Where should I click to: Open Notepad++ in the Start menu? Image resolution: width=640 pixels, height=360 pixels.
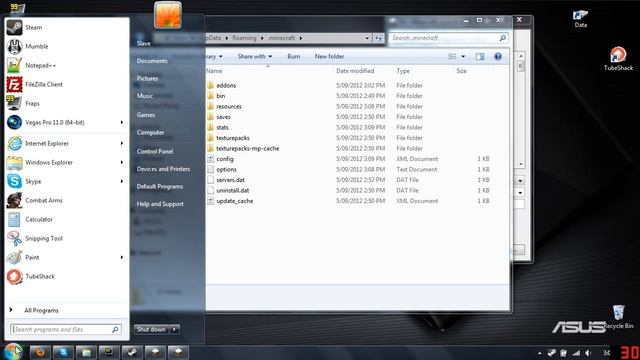point(67,65)
